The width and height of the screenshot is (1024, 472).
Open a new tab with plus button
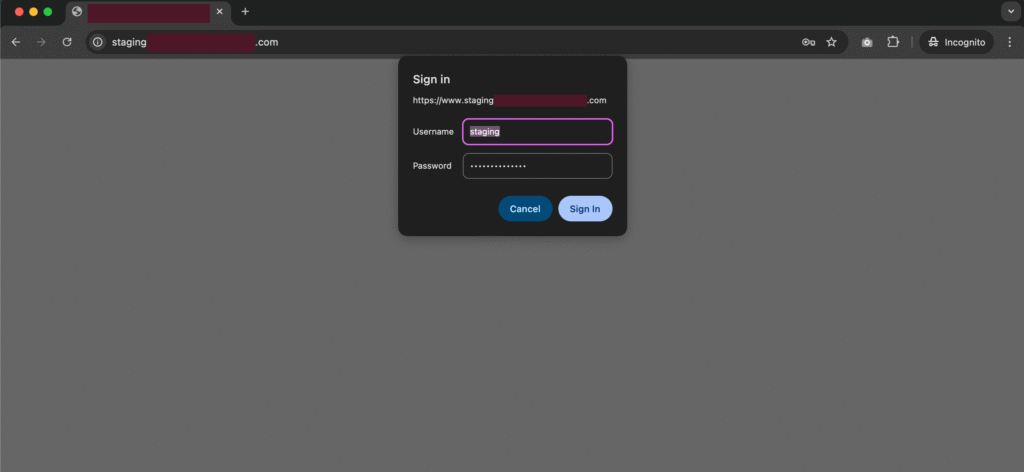245,12
